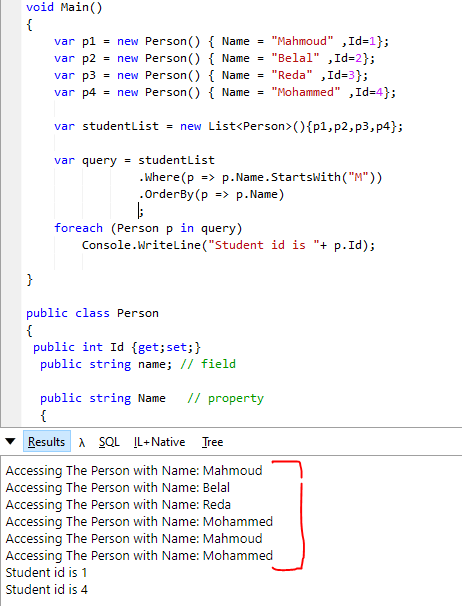Click result line 'Accessing The Person with Name: Belal'
462x606 pixels.
(118, 487)
